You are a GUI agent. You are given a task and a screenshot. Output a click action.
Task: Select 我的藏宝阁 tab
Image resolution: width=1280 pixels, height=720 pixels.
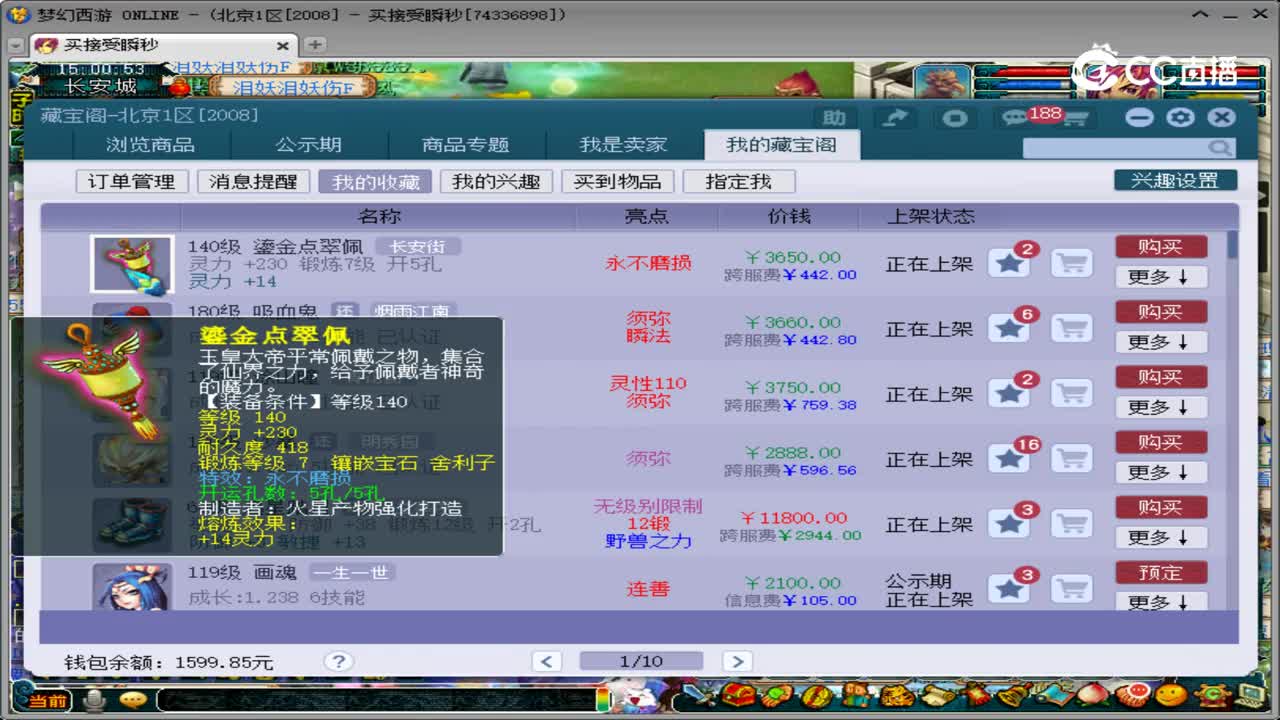(781, 145)
